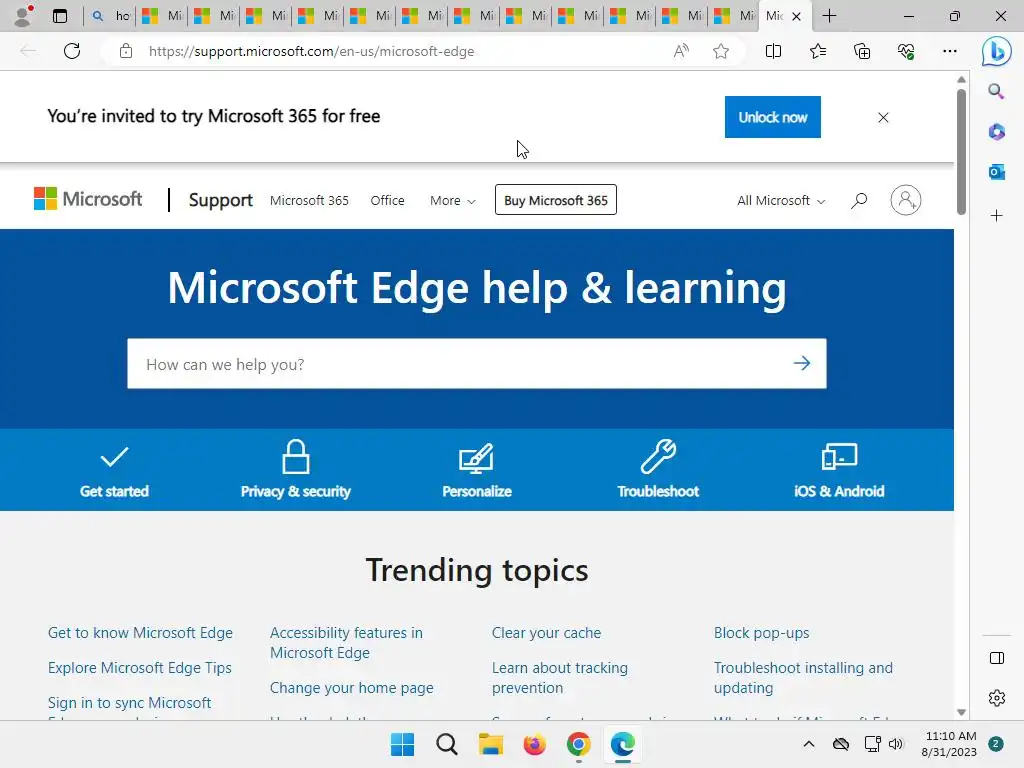1024x768 pixels.
Task: Add this page to favorites star
Action: (720, 51)
